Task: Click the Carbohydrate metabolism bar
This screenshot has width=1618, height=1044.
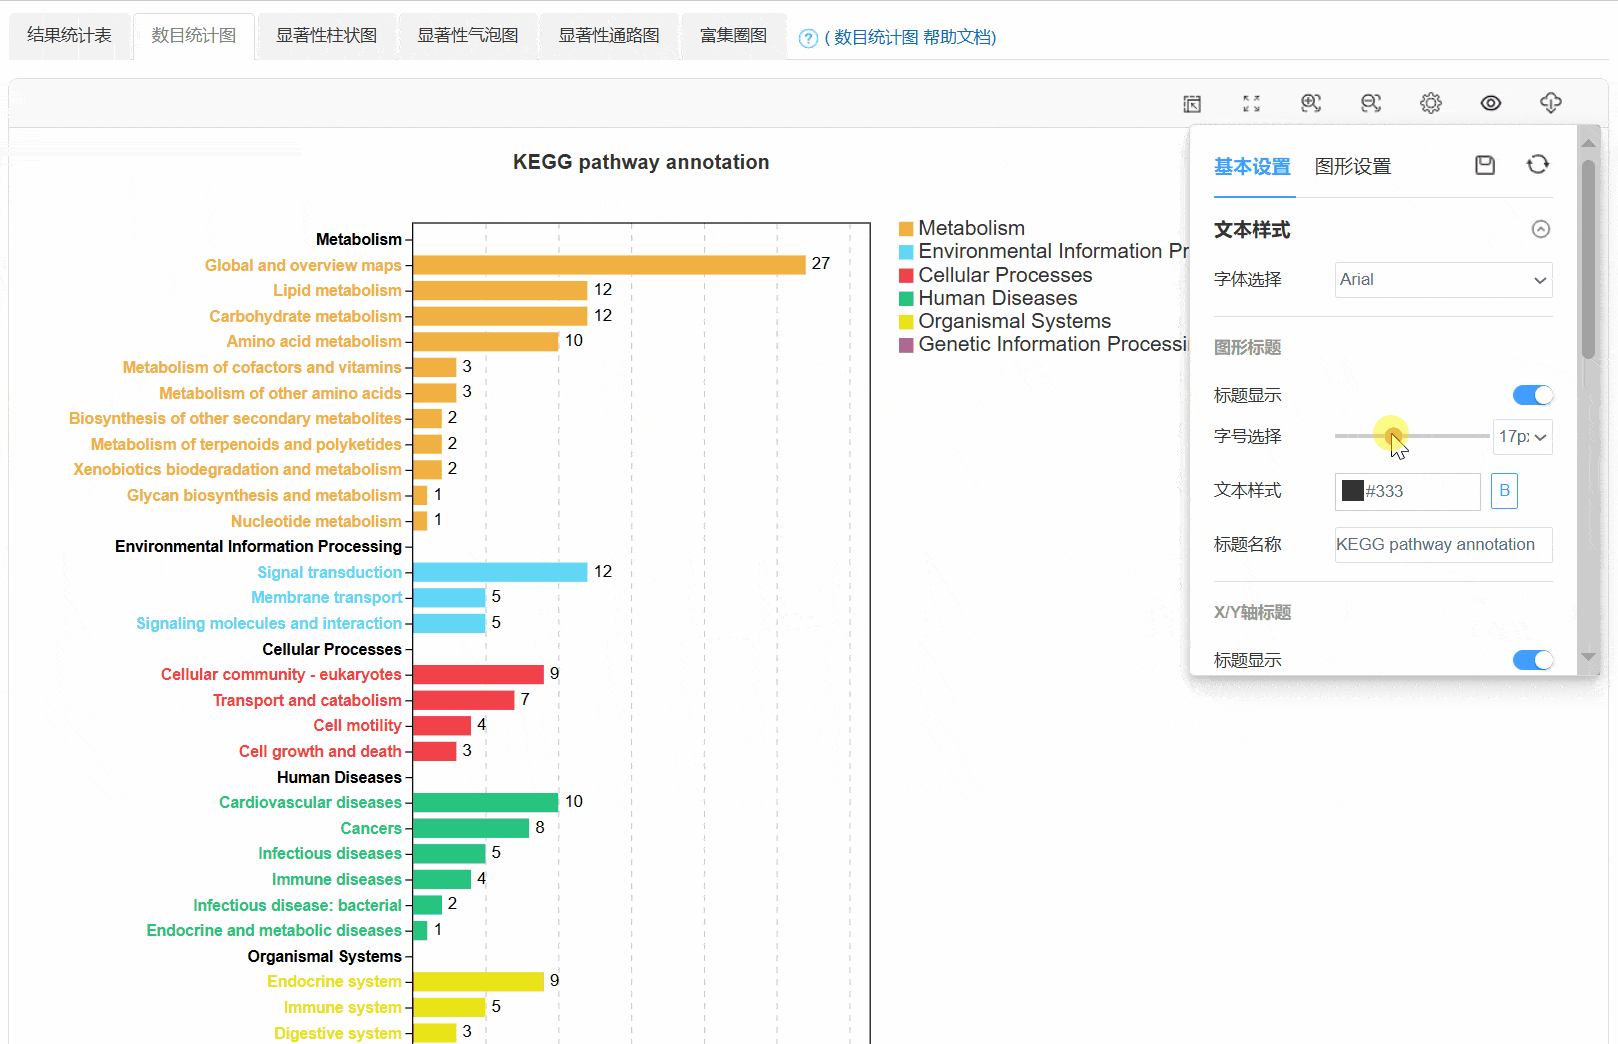Action: [500, 316]
